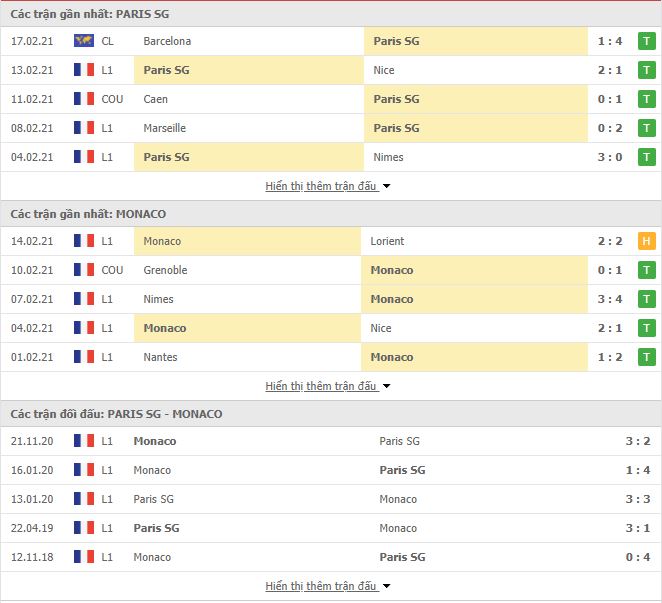Expand more Paris SG - Monaco head-to-head matches
The height and width of the screenshot is (603, 662).
pos(327,586)
